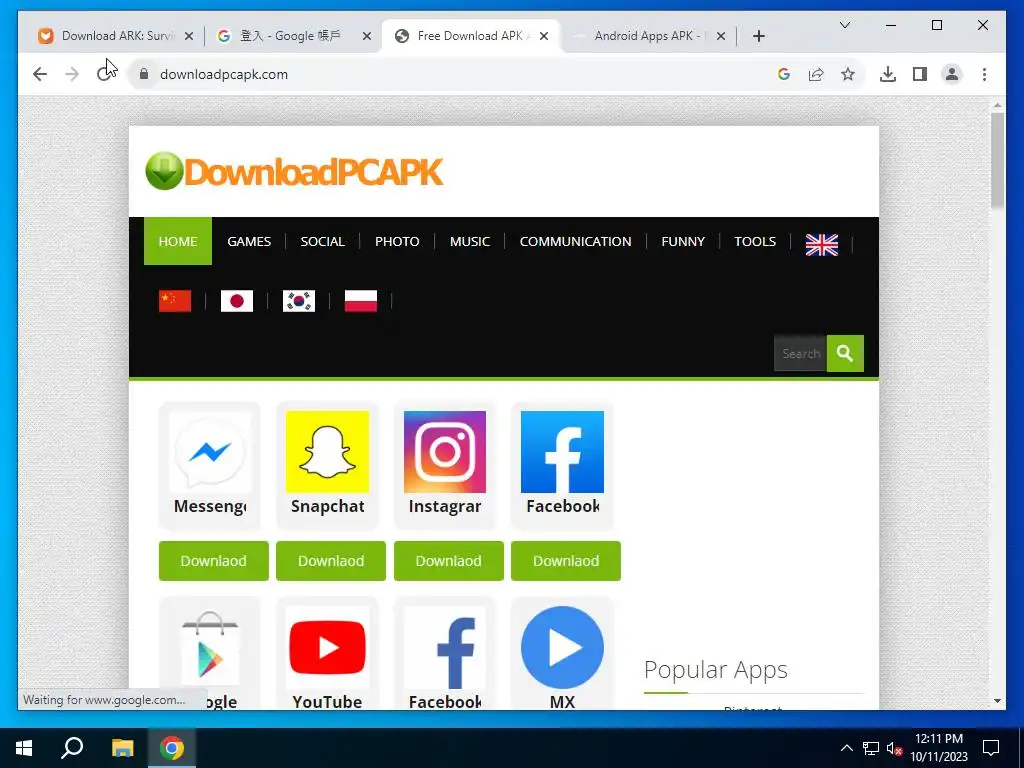Open the Chrome three-dot menu
Viewport: 1024px width, 768px height.
(x=984, y=74)
